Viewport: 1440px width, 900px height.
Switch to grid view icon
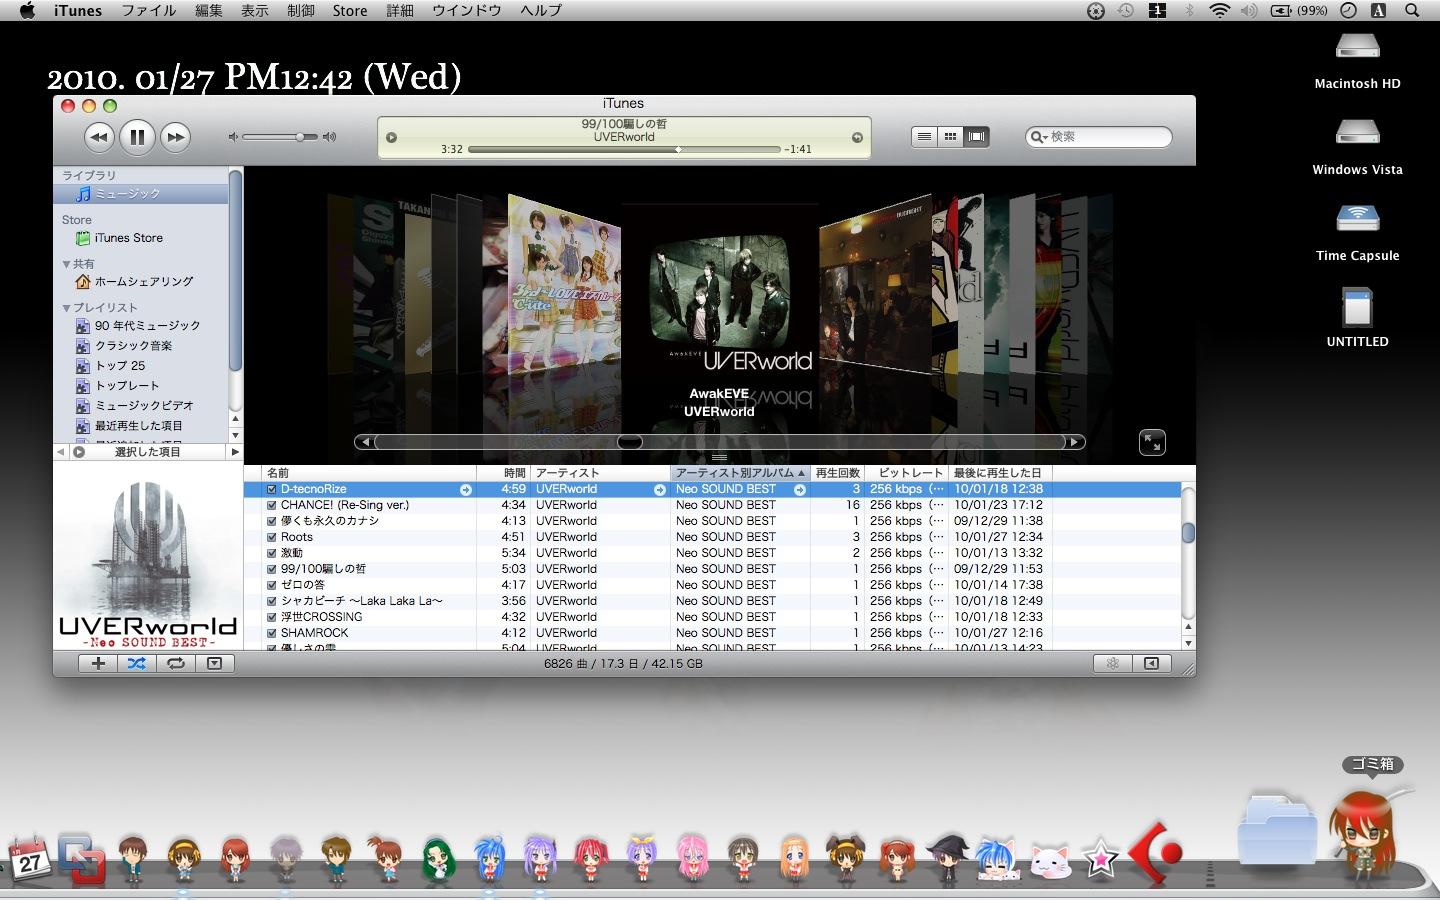pos(950,136)
